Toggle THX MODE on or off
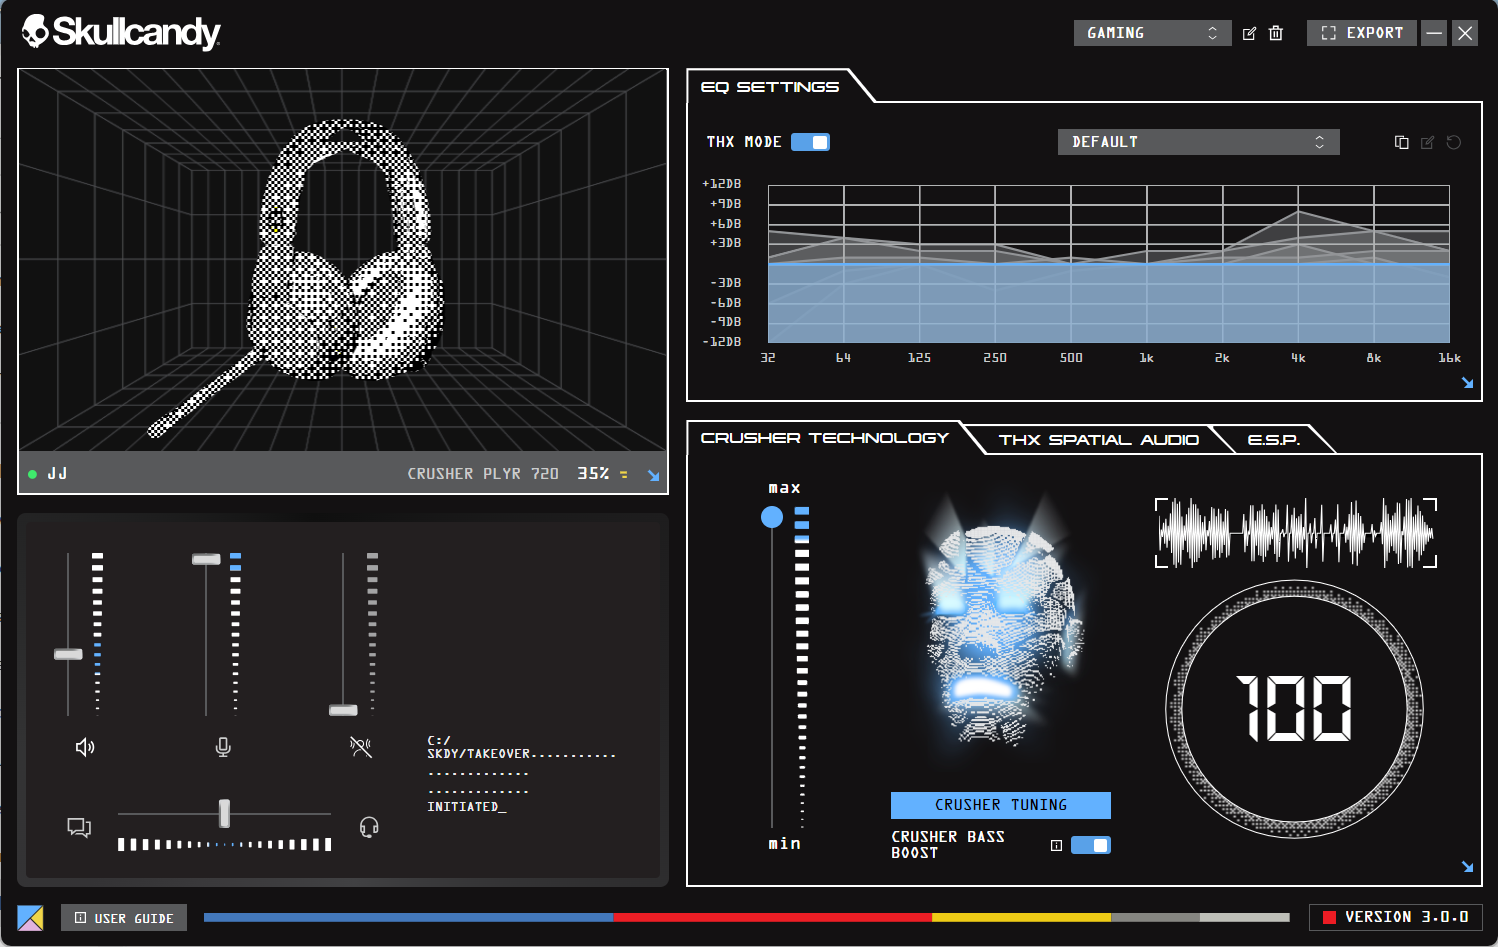 pos(810,141)
